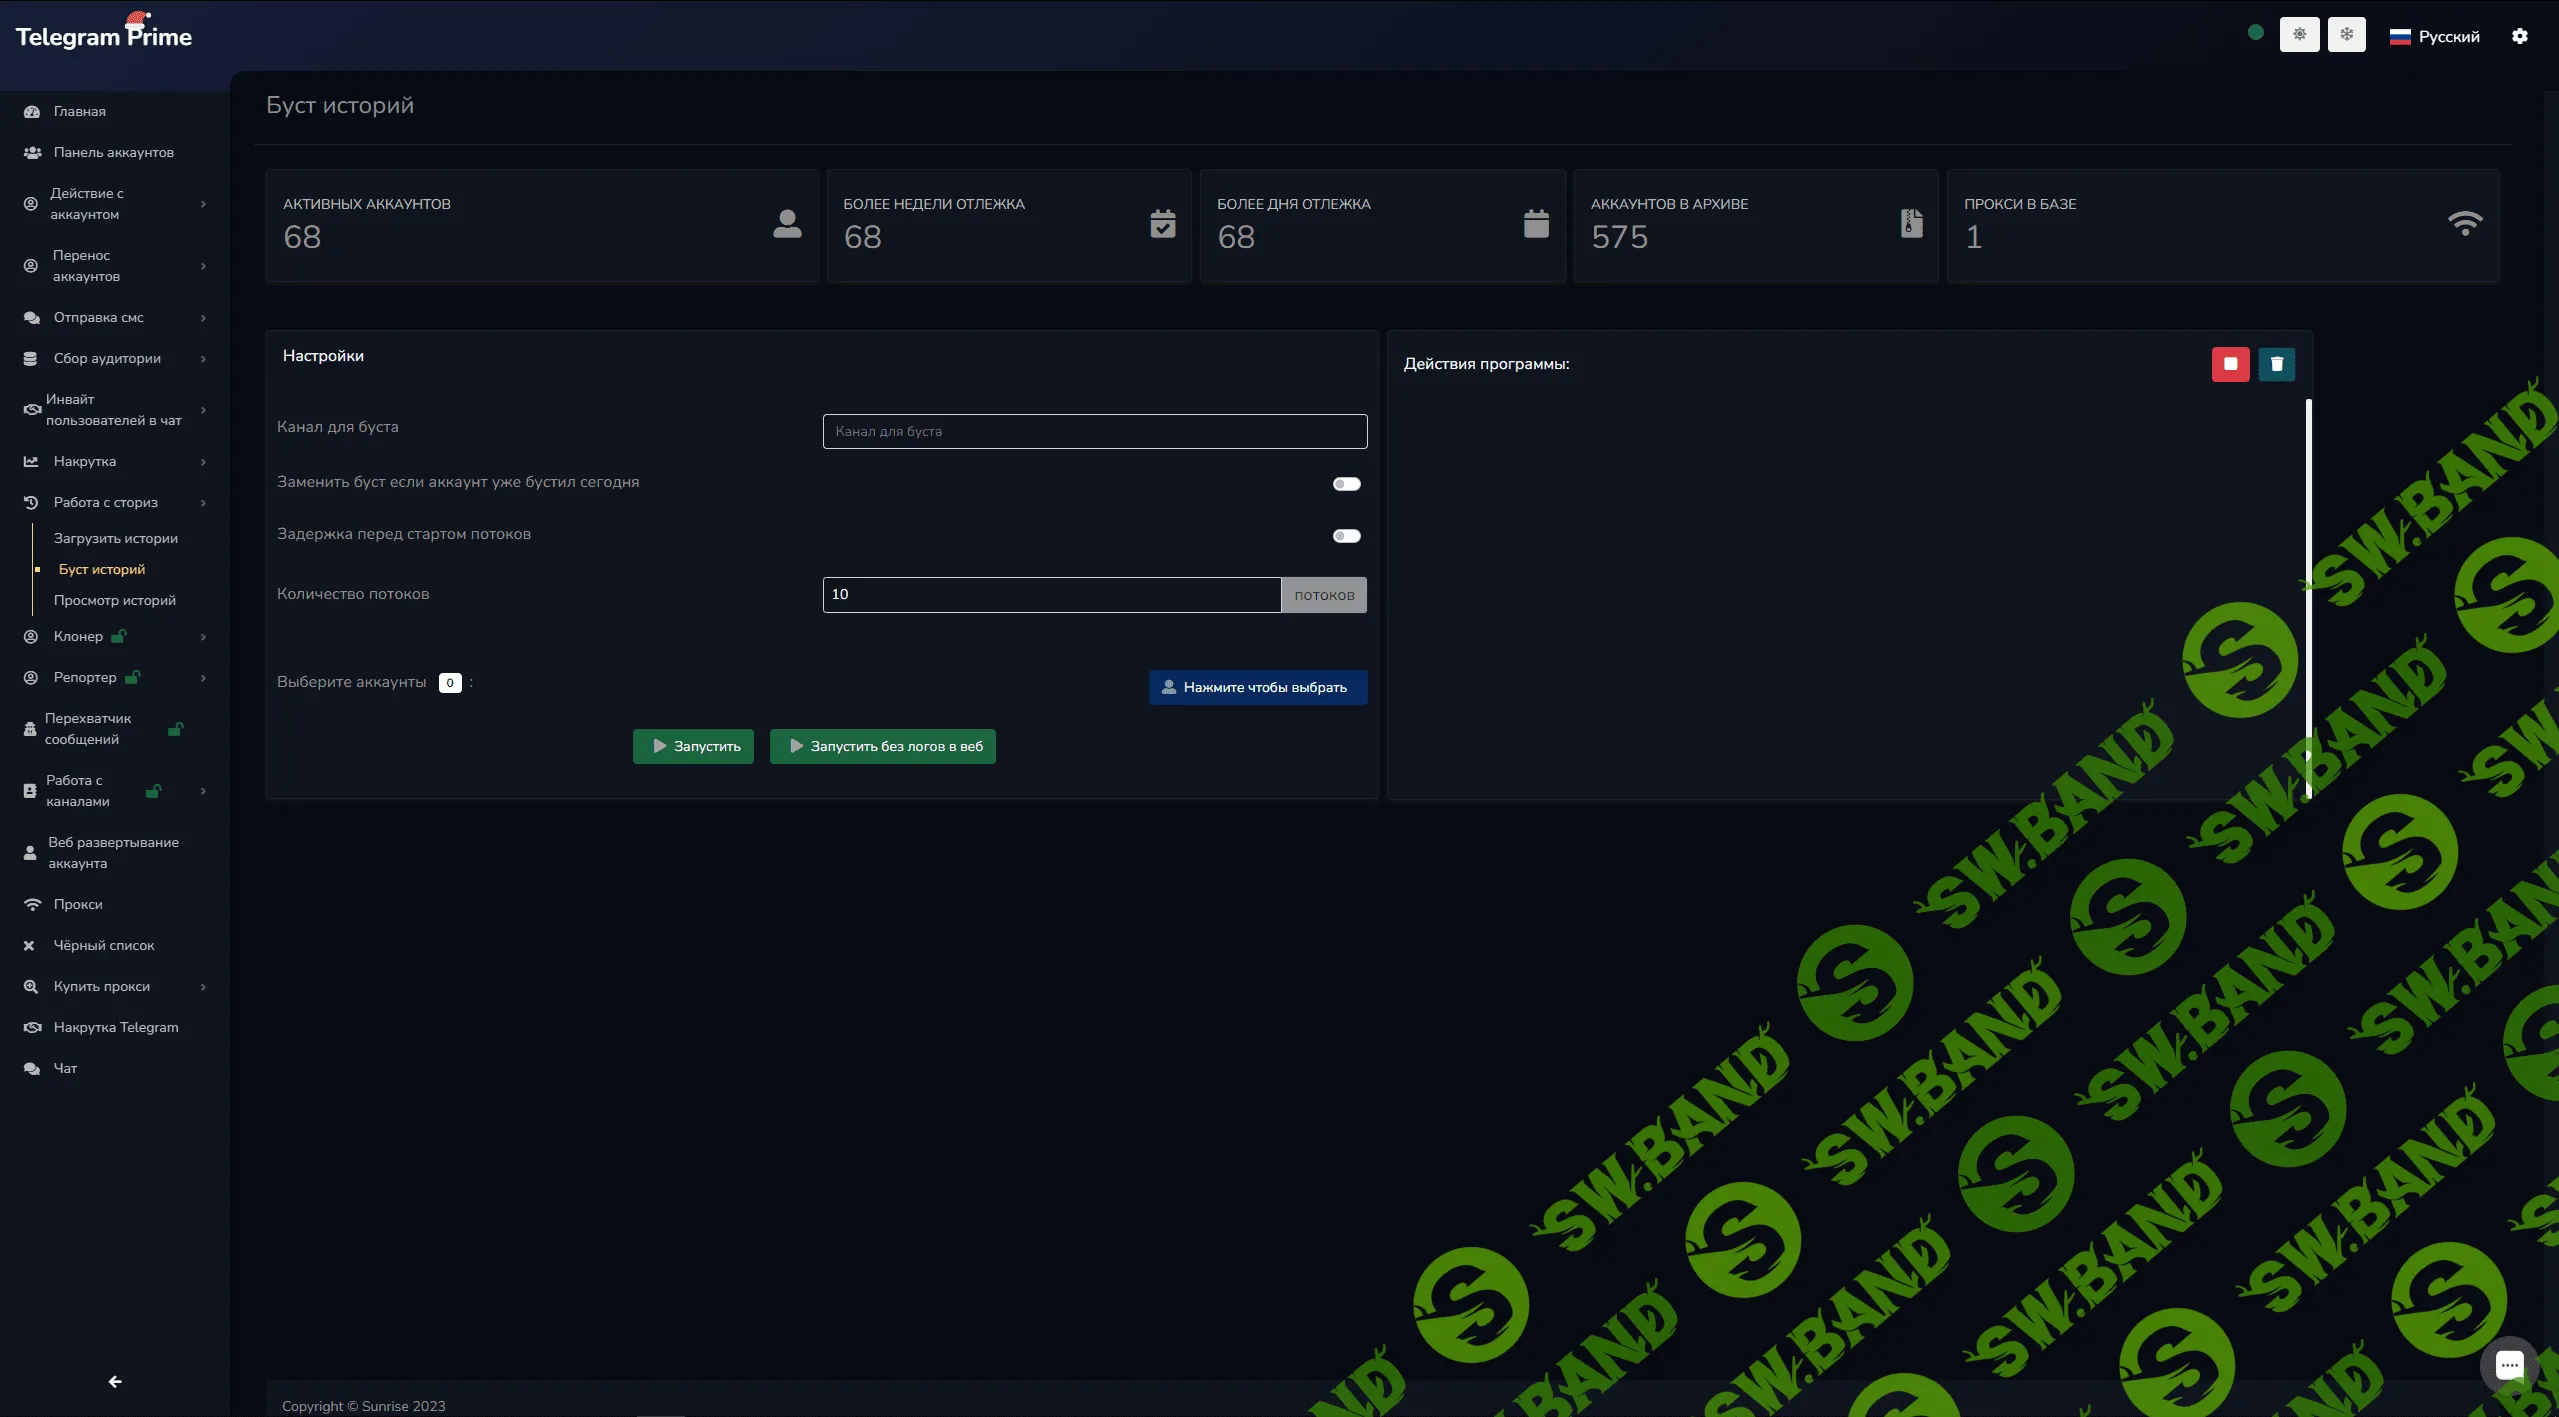
Task: Enable delay before starting threads
Action: (1346, 536)
